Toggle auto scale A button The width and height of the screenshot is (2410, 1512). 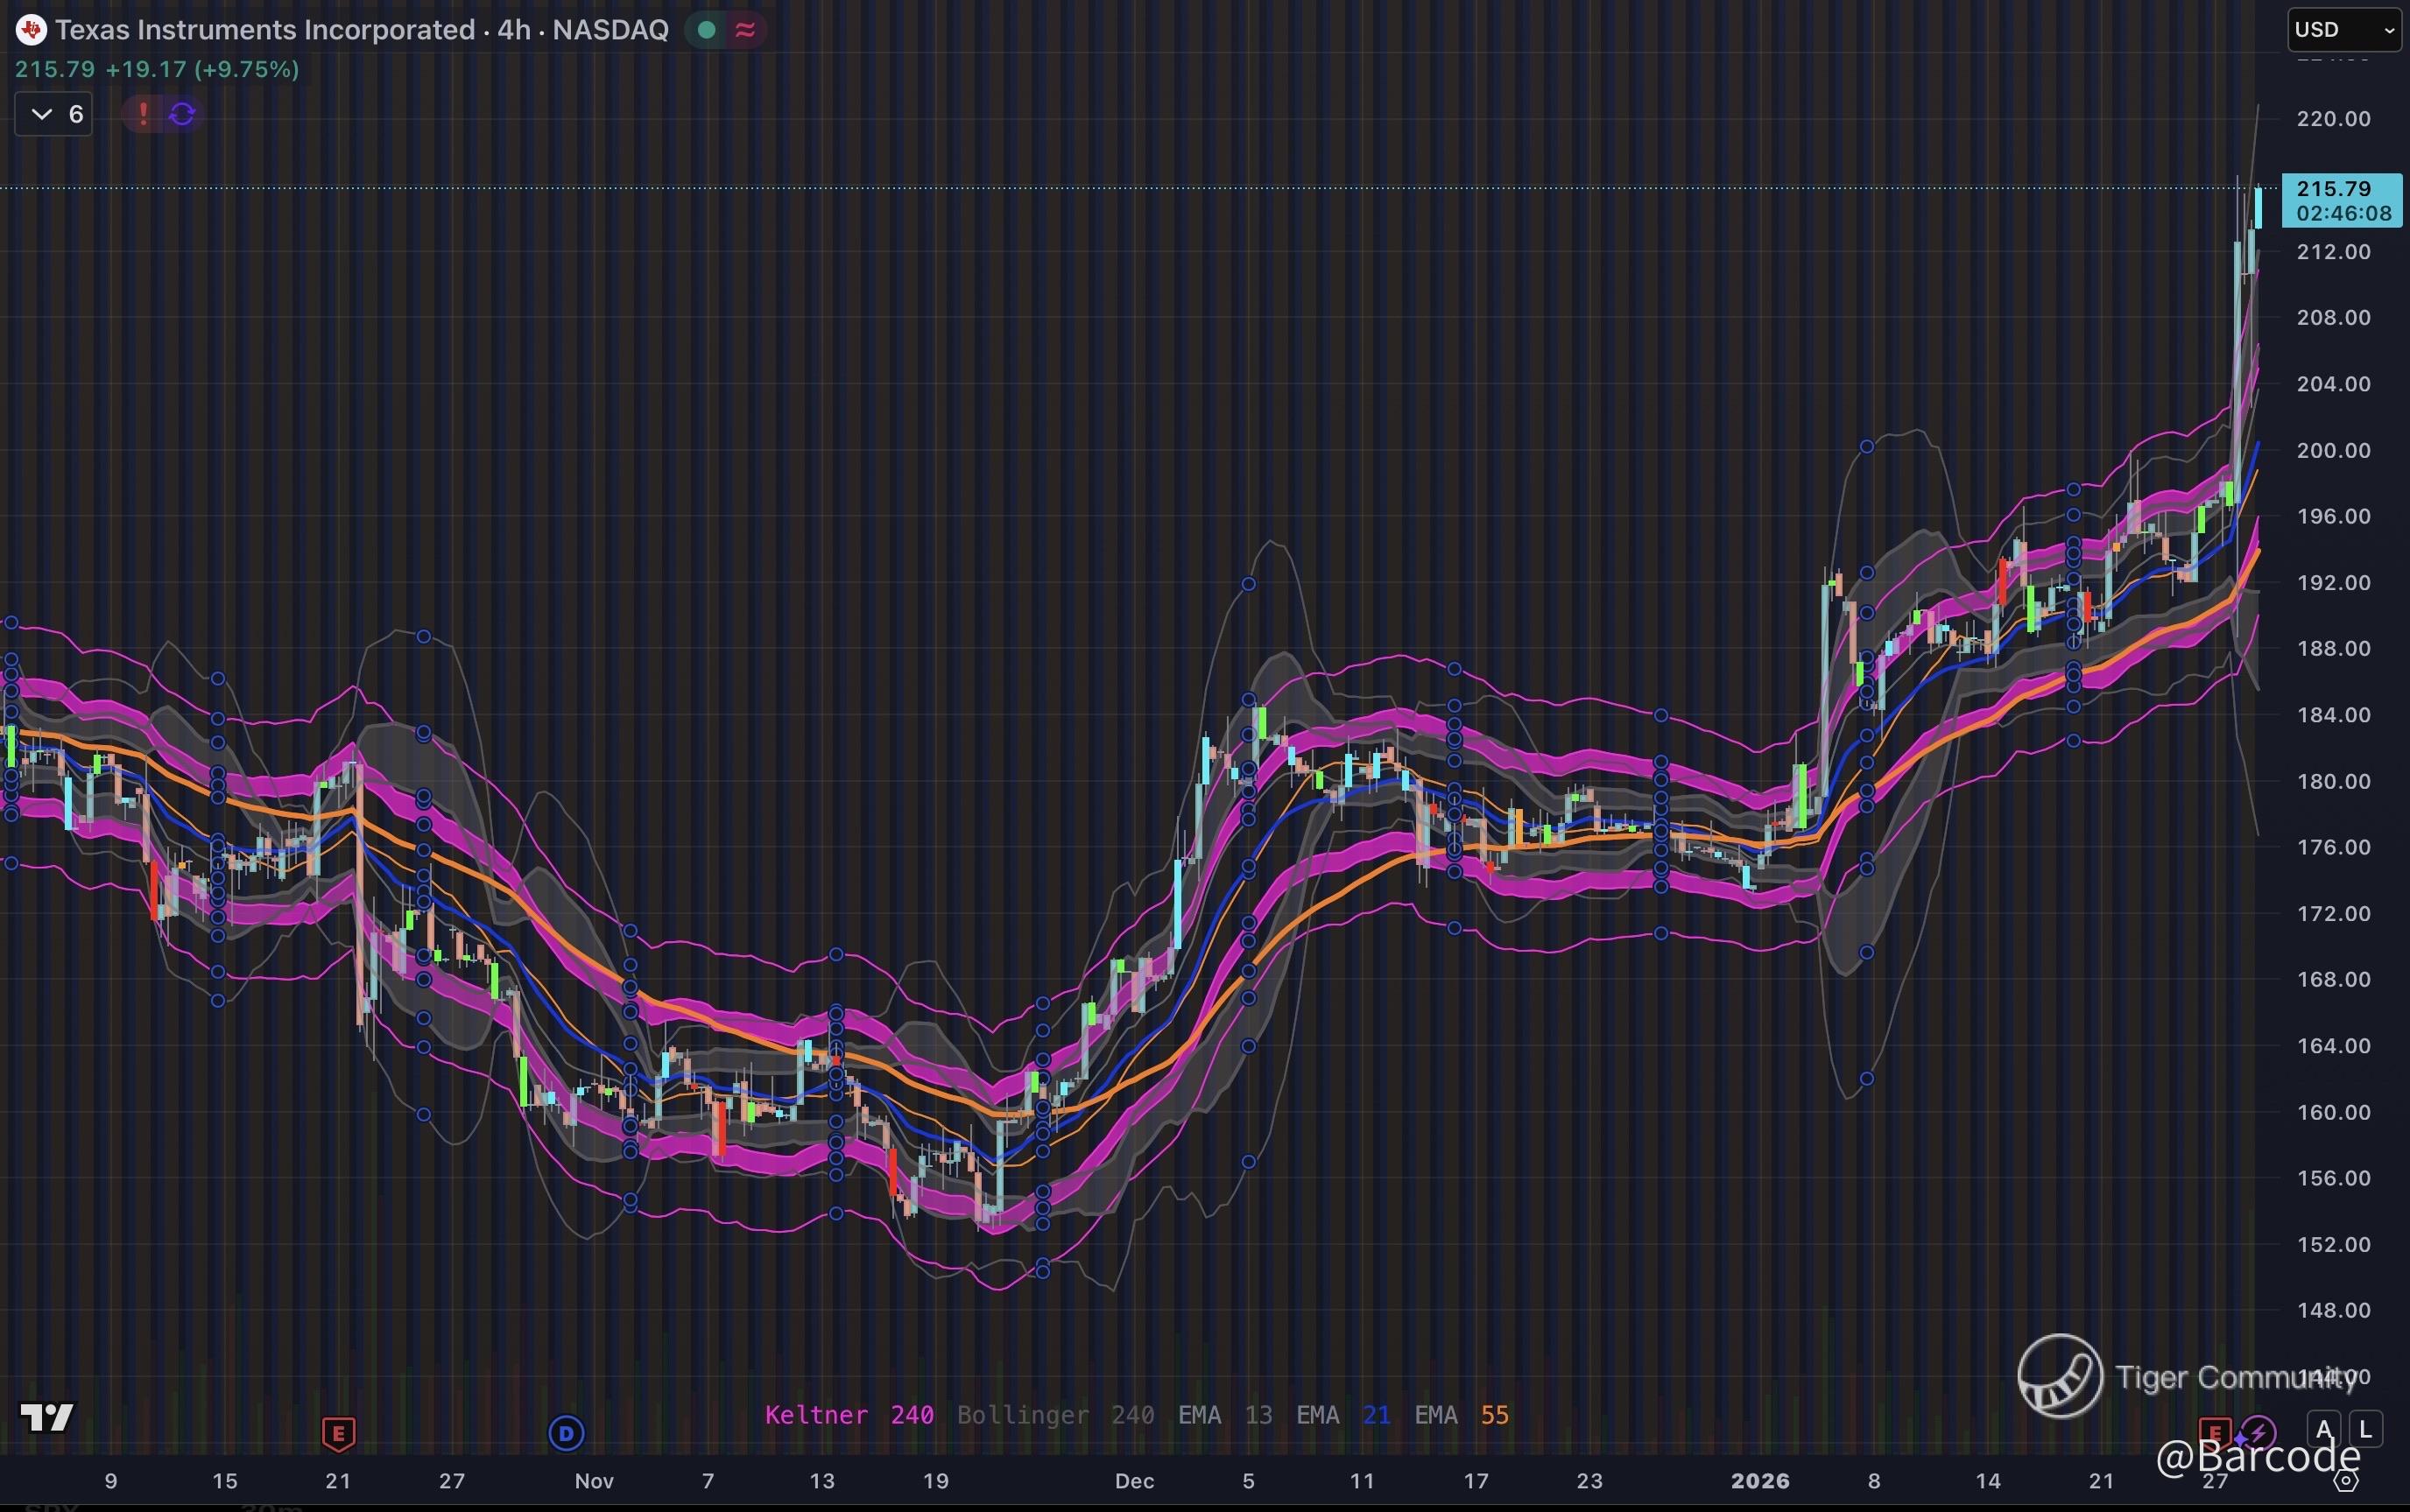coord(2324,1429)
